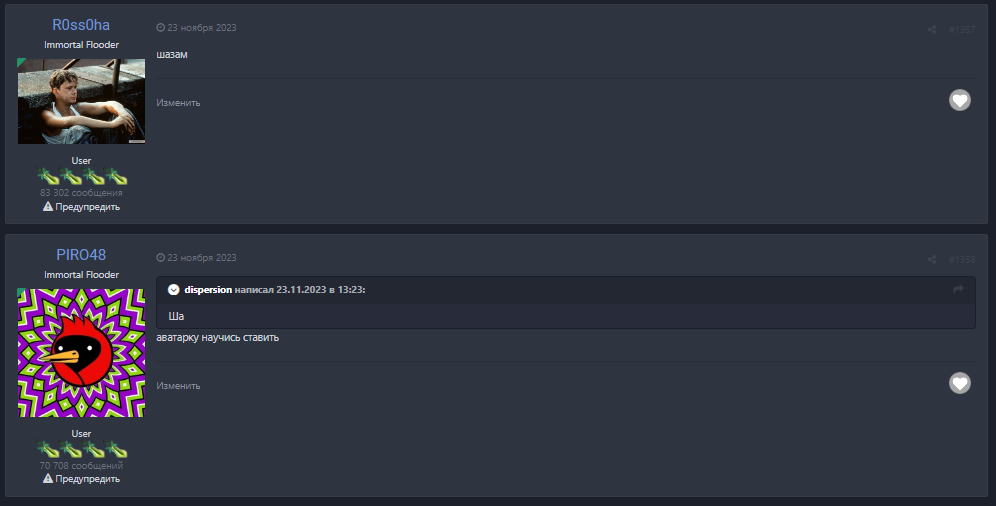
Task: Click the jump-to-post arrow in the dispersion quote
Action: pyautogui.click(x=958, y=290)
